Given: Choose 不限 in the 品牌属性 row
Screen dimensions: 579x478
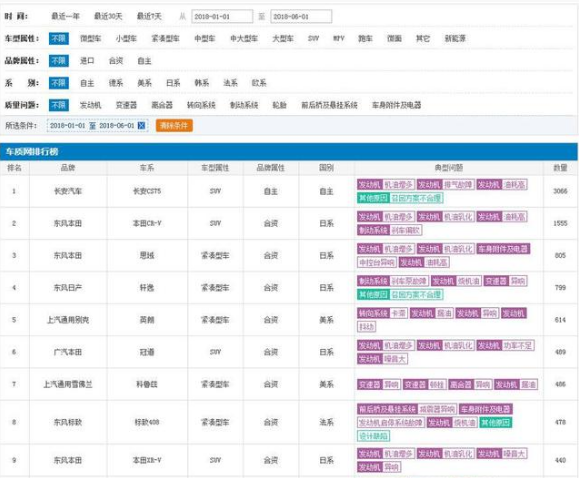Looking at the screenshot, I should tap(59, 61).
